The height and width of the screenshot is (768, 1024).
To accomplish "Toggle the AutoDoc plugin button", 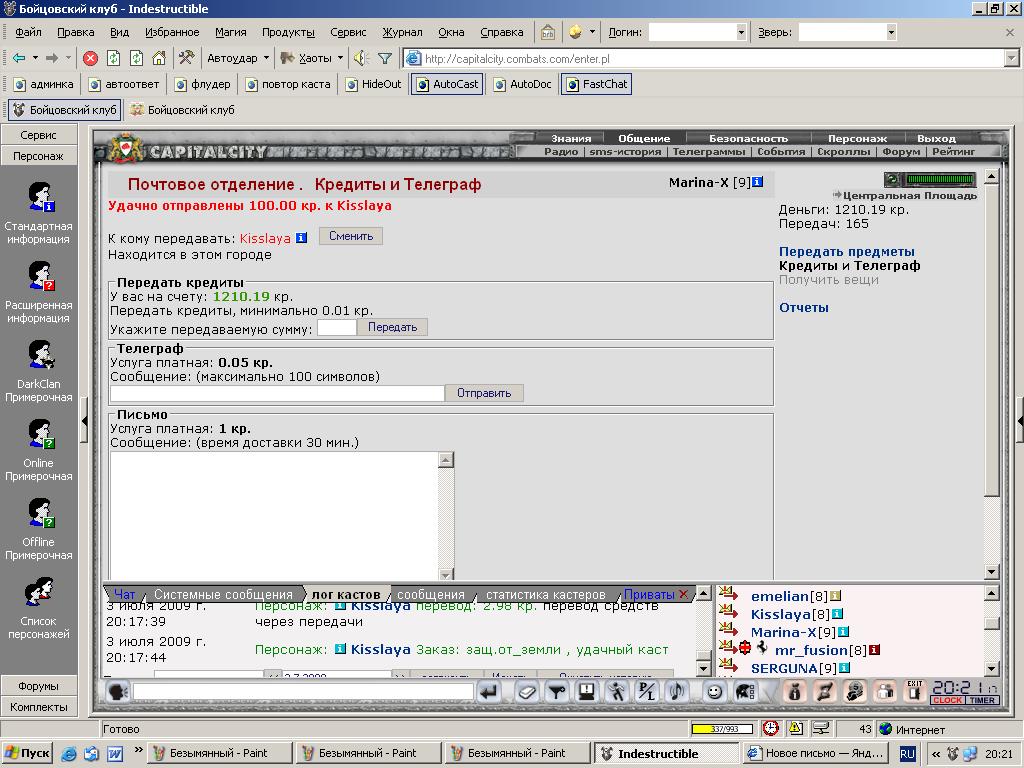I will coord(522,84).
